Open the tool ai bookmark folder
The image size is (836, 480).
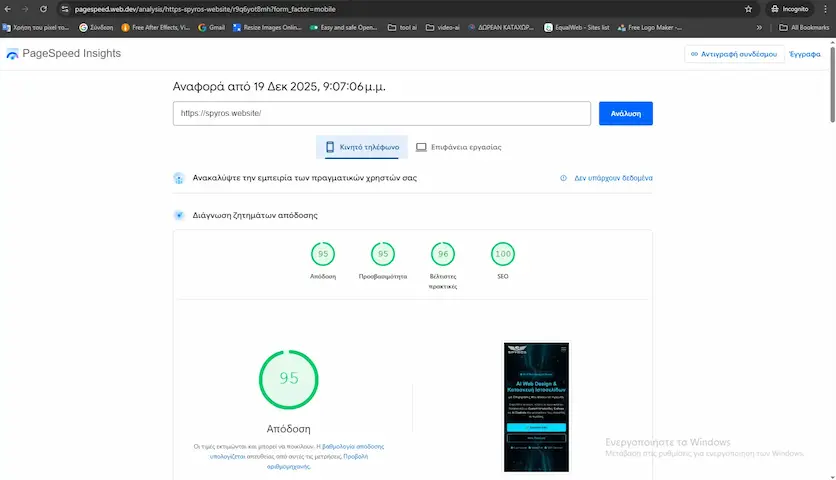403,27
